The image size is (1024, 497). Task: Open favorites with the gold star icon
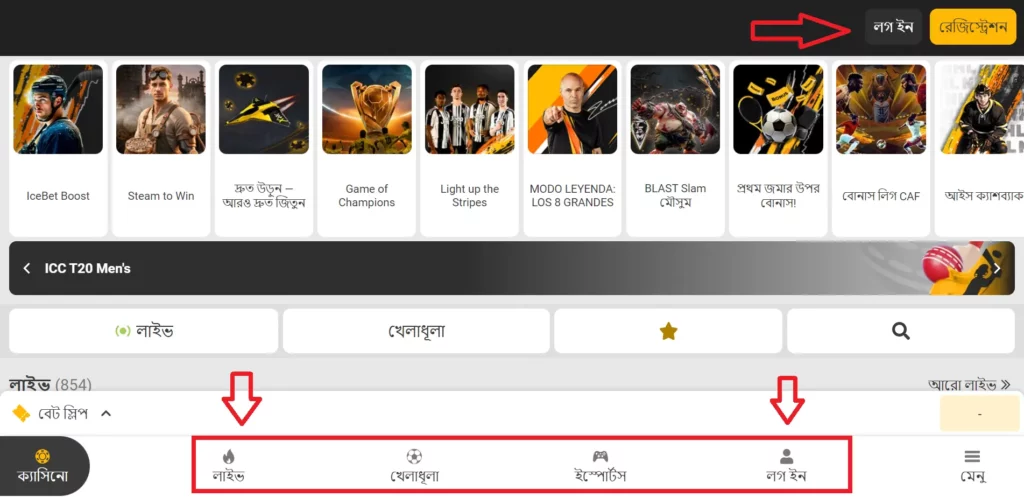[668, 331]
